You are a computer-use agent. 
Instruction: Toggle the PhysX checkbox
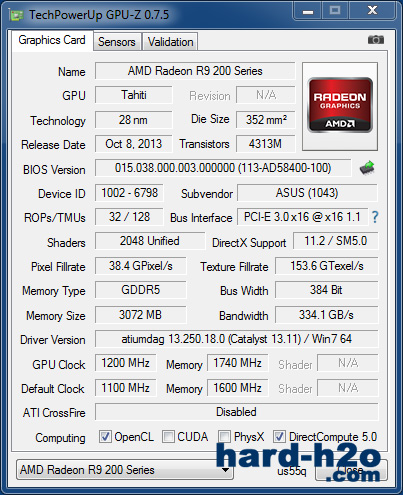pos(224,436)
